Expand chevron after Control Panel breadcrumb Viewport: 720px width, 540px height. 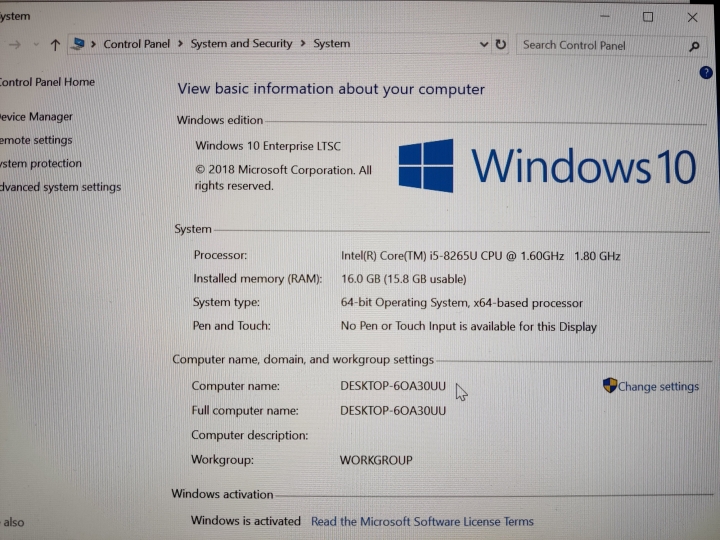180,44
